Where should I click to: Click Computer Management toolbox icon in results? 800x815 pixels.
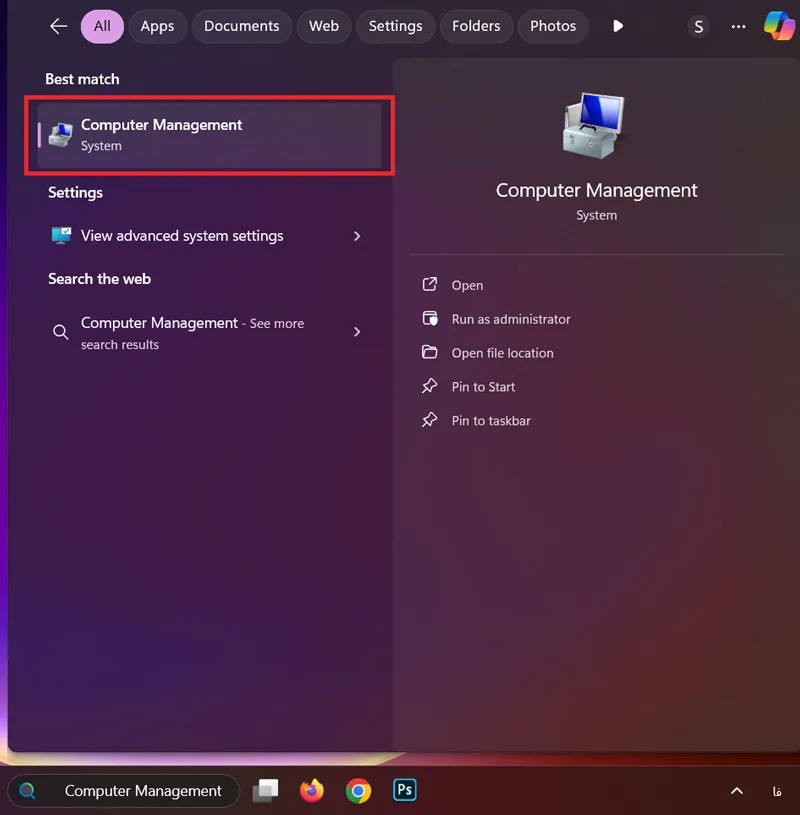(61, 135)
